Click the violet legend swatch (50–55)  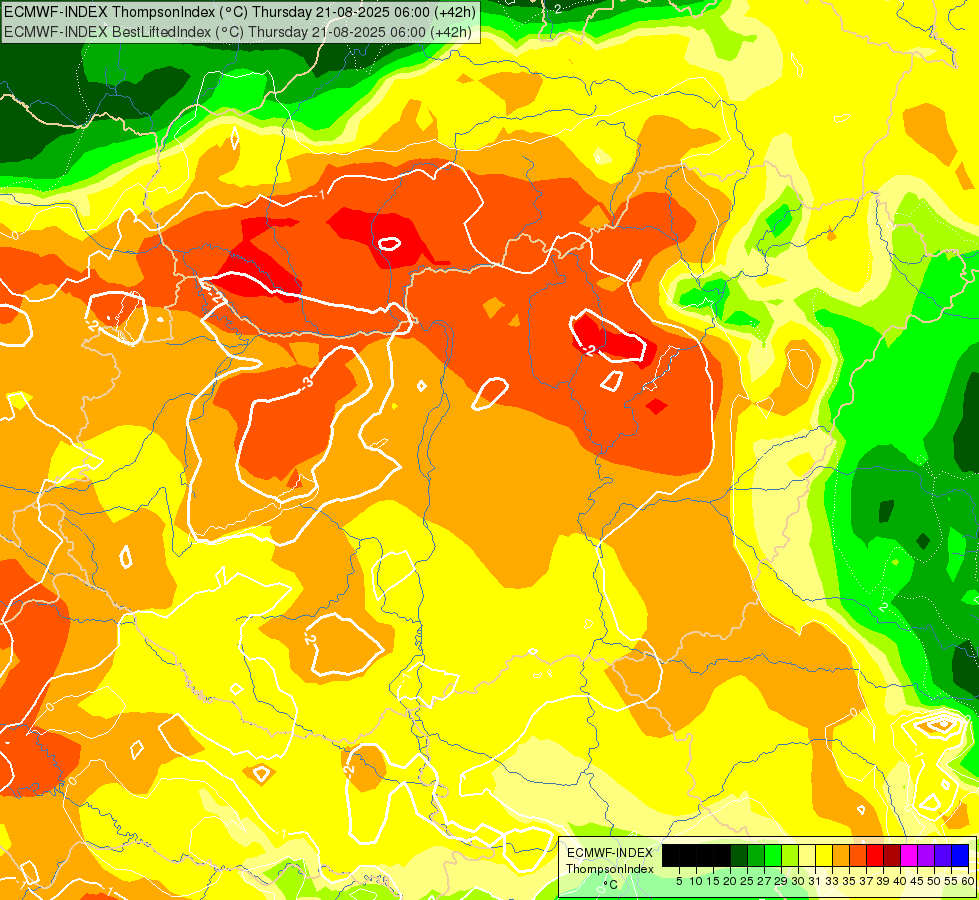[x=943, y=855]
